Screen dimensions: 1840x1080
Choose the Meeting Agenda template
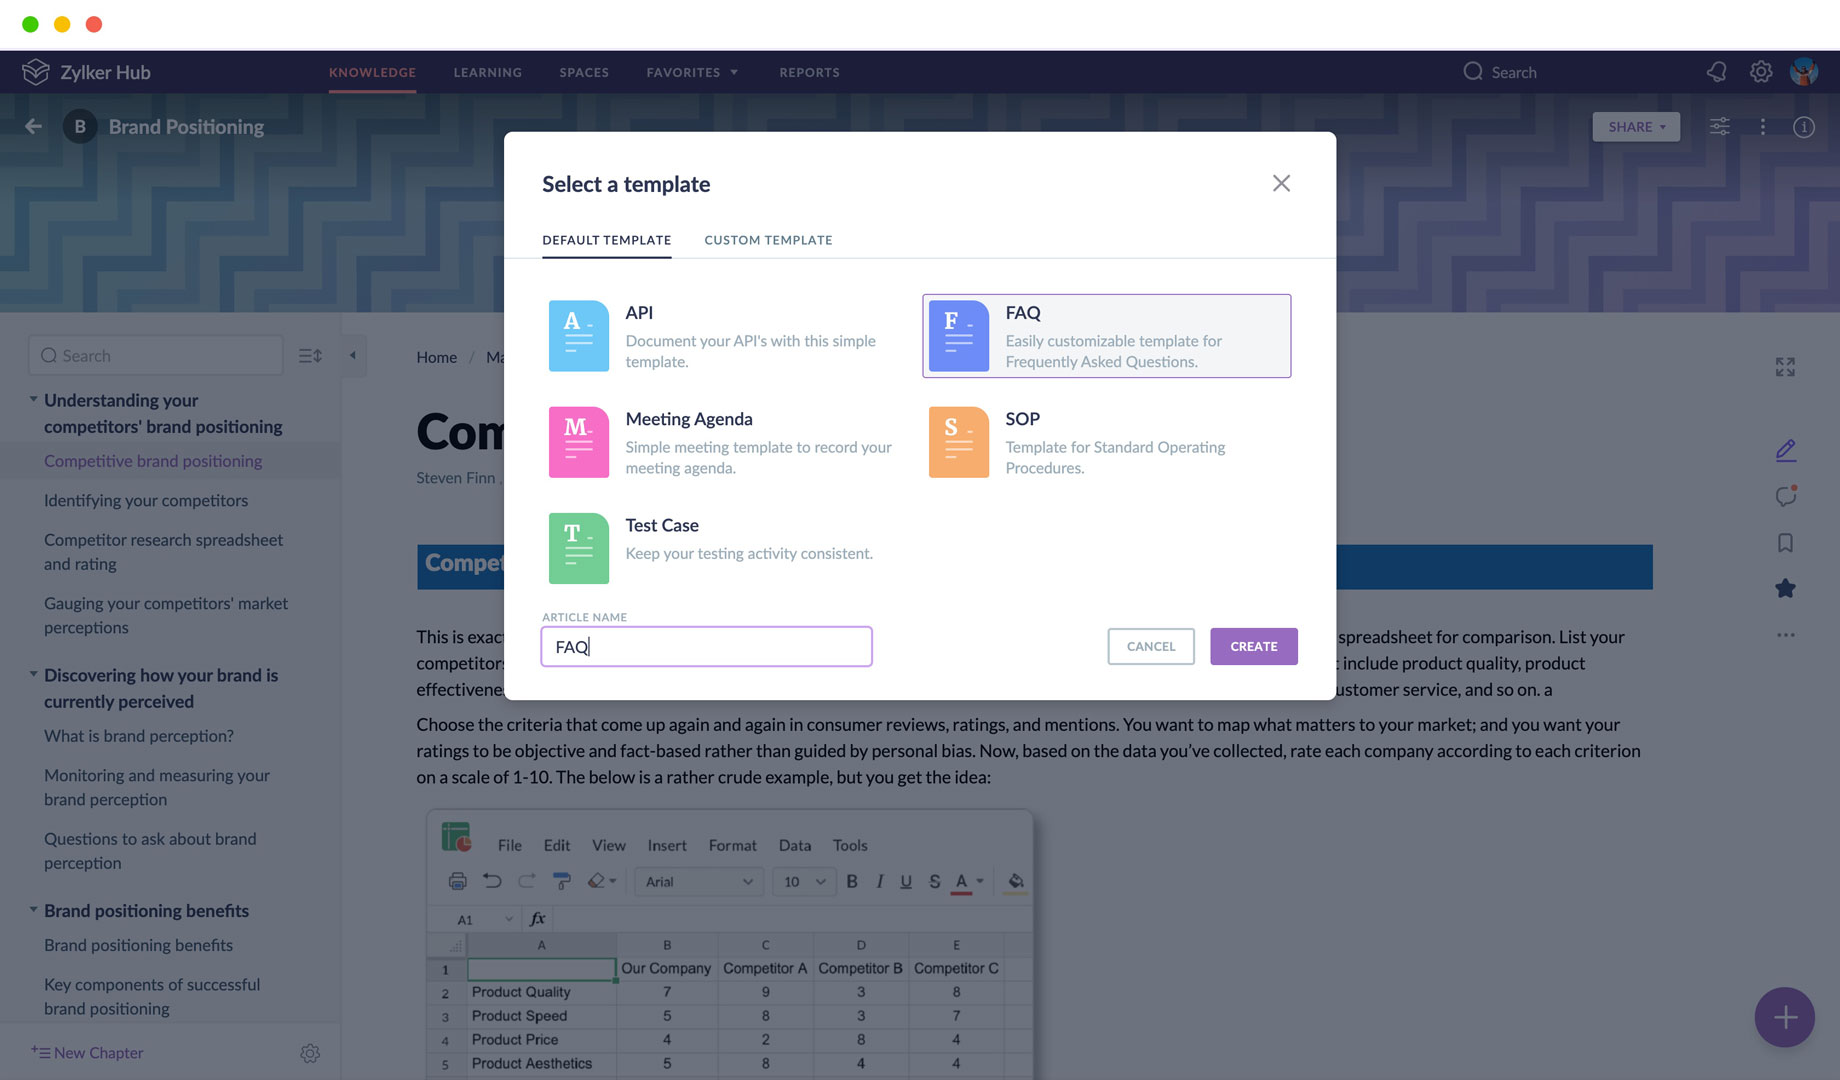coord(722,442)
